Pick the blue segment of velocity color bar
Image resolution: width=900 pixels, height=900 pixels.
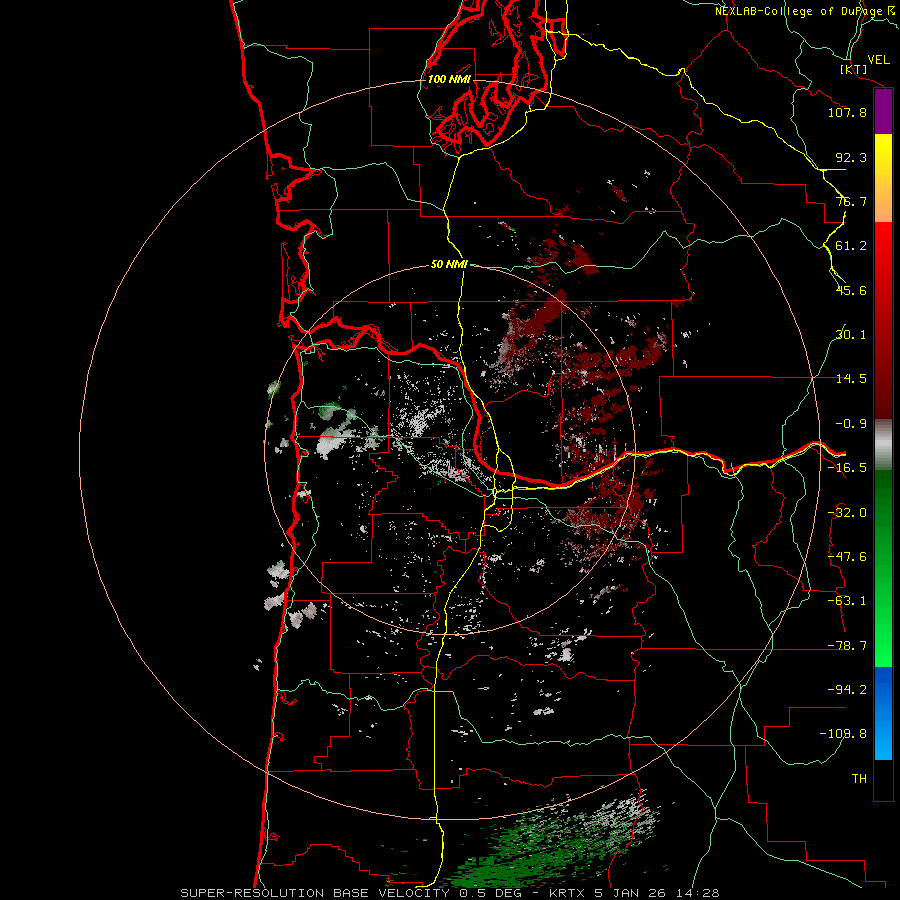(883, 713)
